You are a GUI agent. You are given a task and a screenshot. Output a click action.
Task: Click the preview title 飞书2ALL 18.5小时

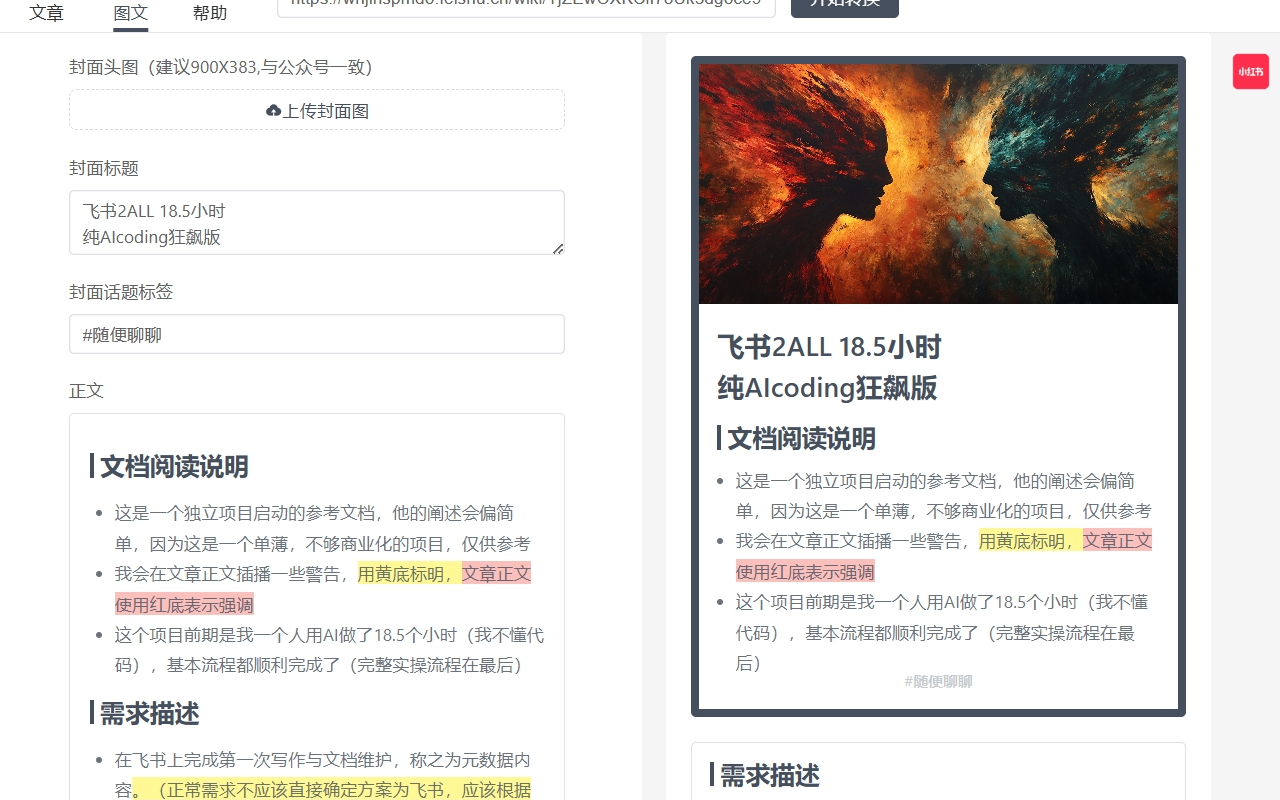tap(830, 347)
